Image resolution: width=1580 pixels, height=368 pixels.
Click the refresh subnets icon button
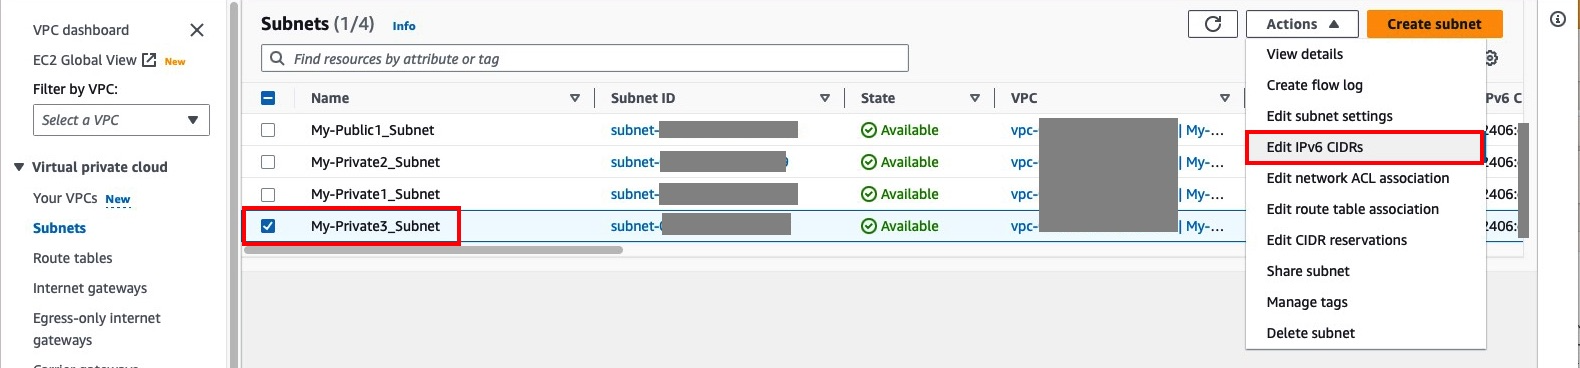click(x=1213, y=24)
